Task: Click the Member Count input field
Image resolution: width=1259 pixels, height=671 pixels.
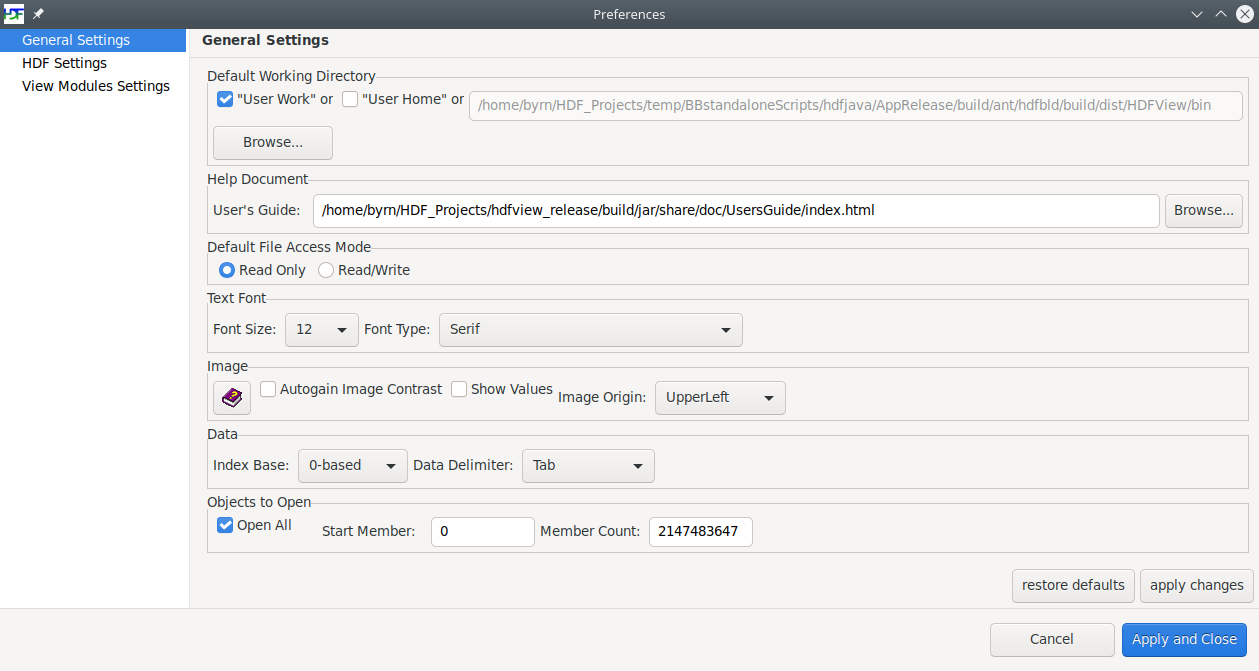Action: (x=701, y=532)
